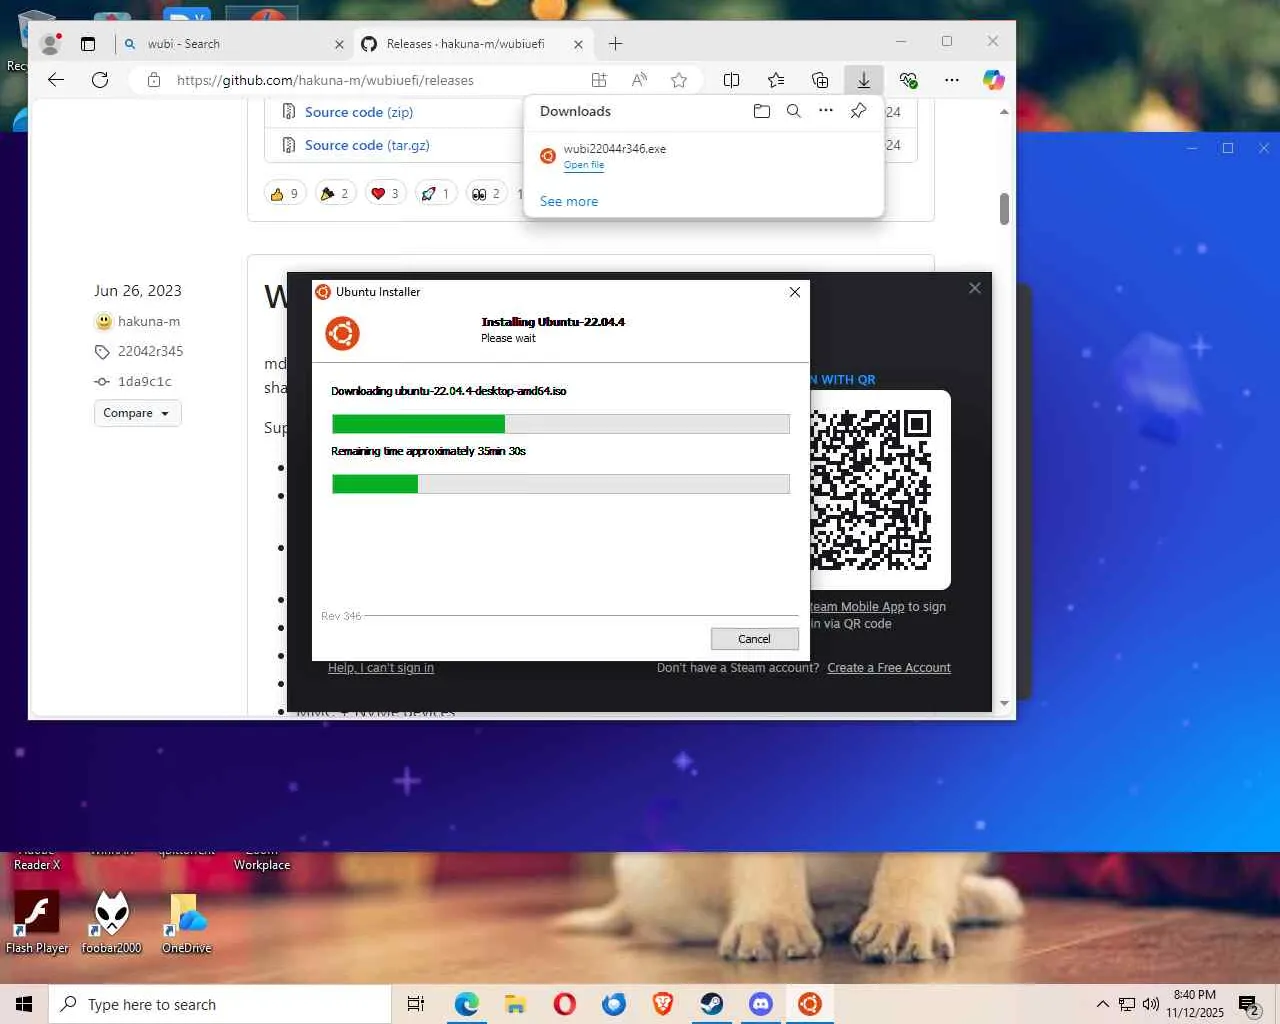This screenshot has height=1024, width=1280.
Task: Click the overall installation progress bar
Action: pyautogui.click(x=561, y=484)
